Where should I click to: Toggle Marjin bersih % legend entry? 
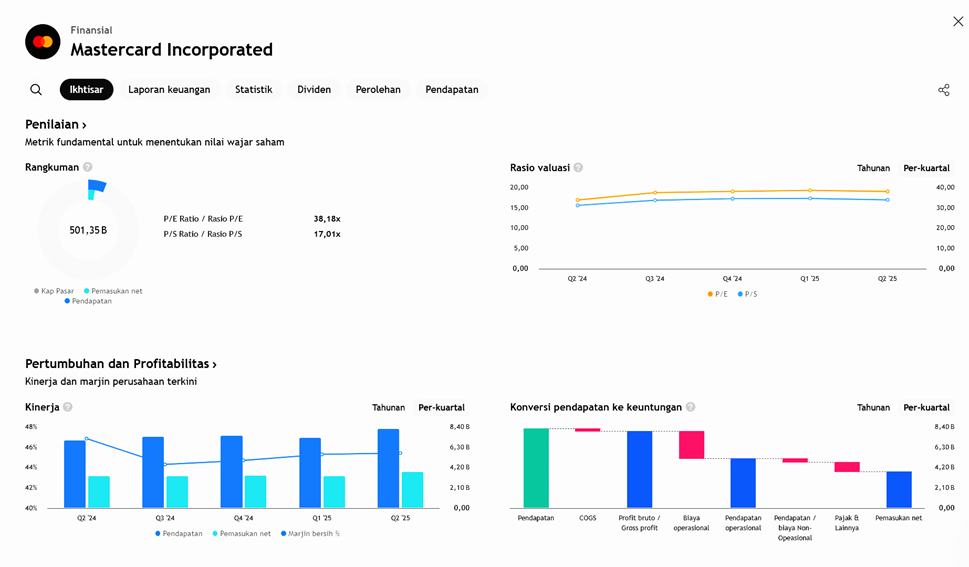pos(310,534)
